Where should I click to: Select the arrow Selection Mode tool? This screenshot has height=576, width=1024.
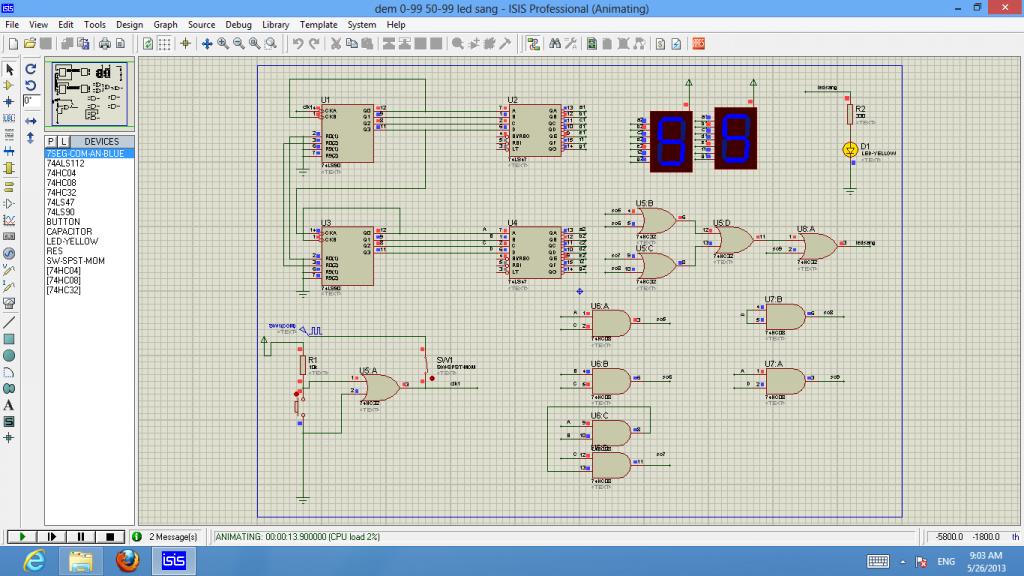[9, 69]
